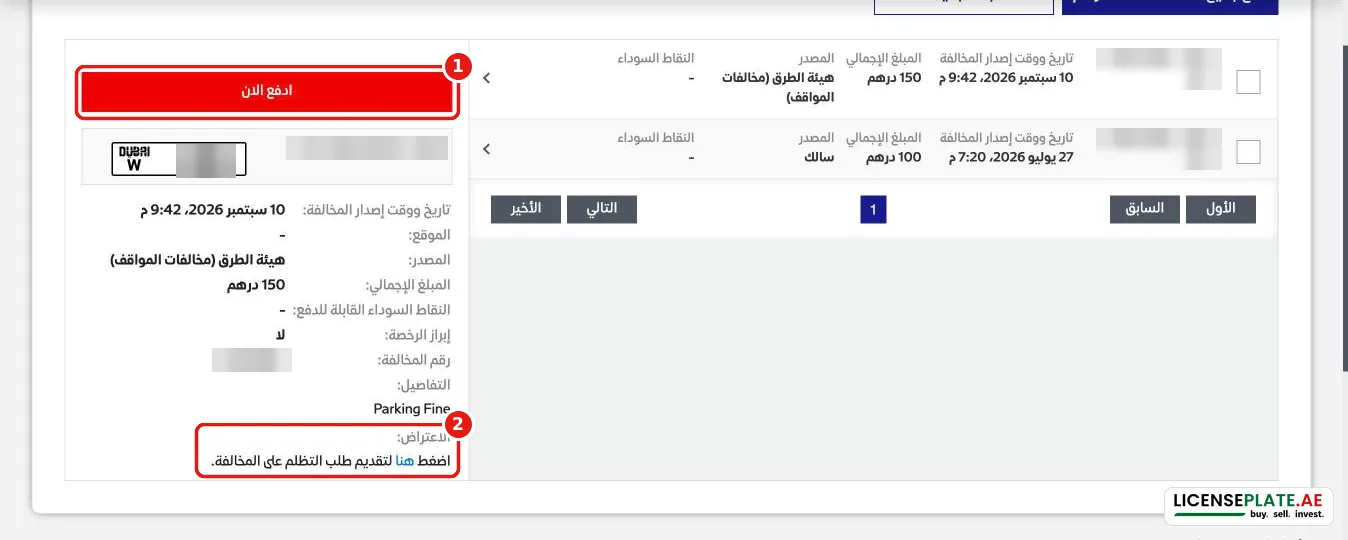Click the red ادفع الآن pay button
Viewport: 1348px width, 540px height.
[x=267, y=91]
